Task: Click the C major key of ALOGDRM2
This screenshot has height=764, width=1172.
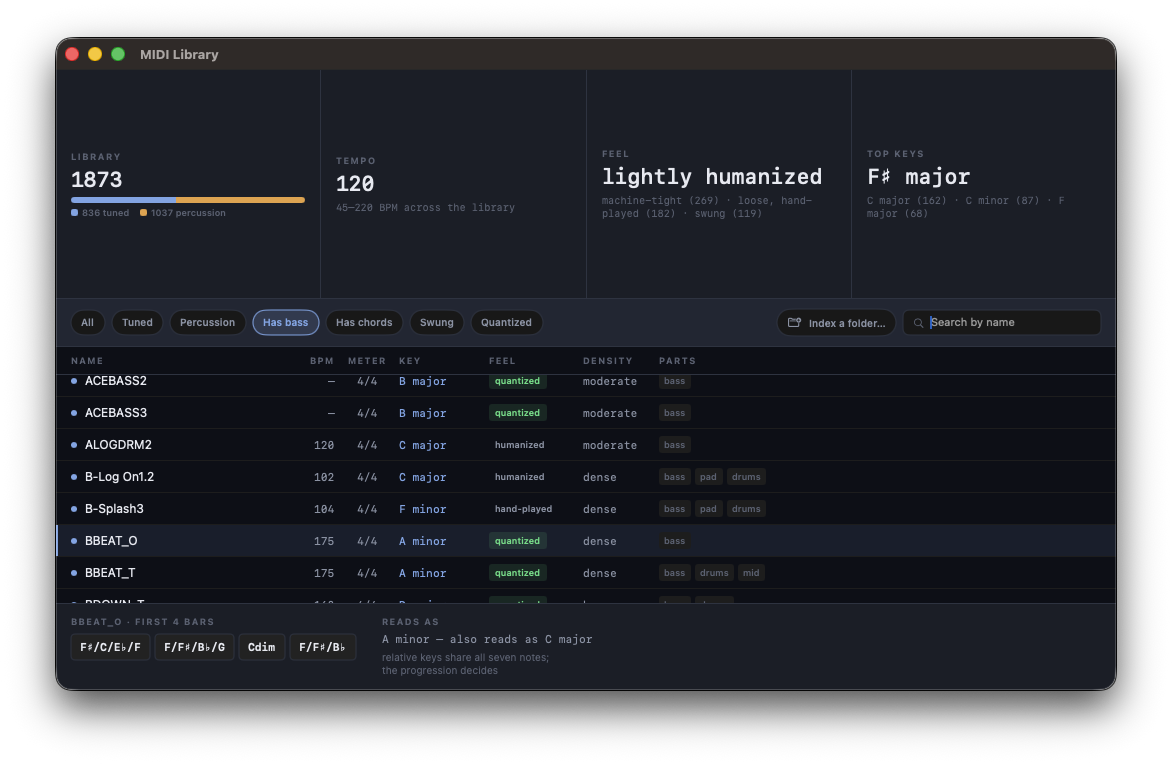Action: pos(422,445)
